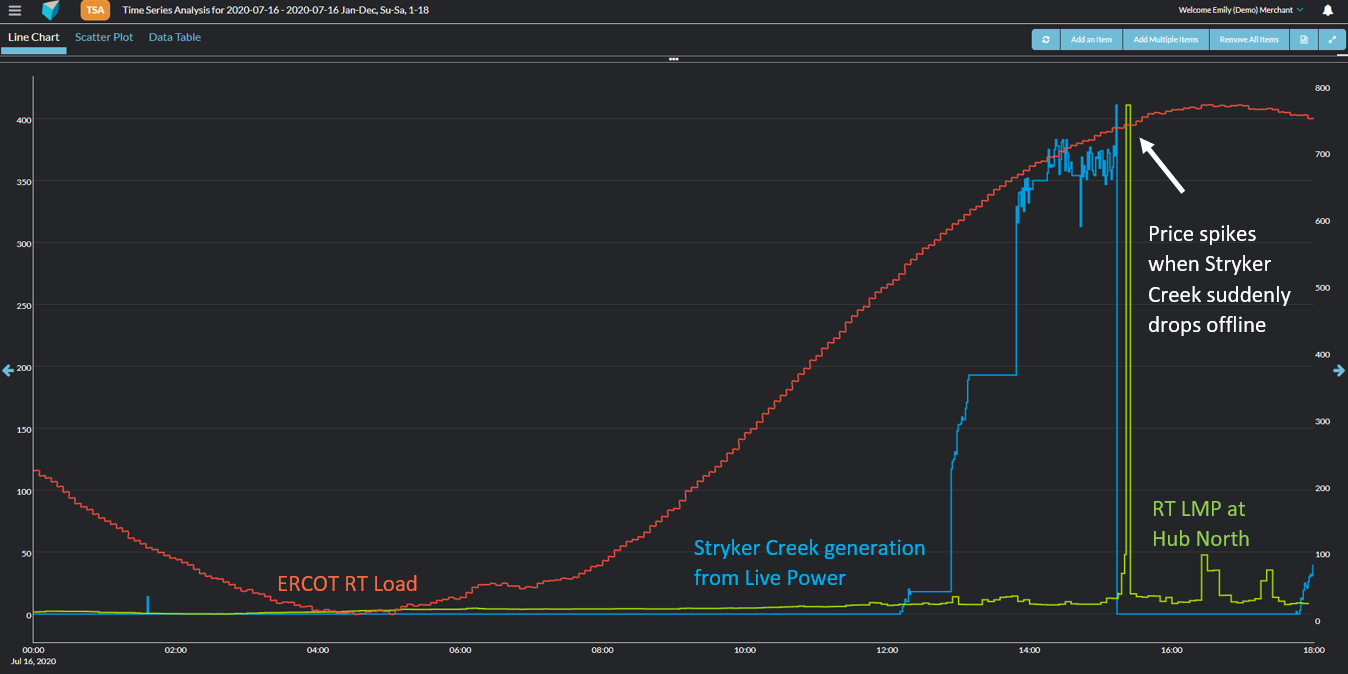Click the panel collapse handle above chart
This screenshot has height=674, width=1348.
(674, 59)
